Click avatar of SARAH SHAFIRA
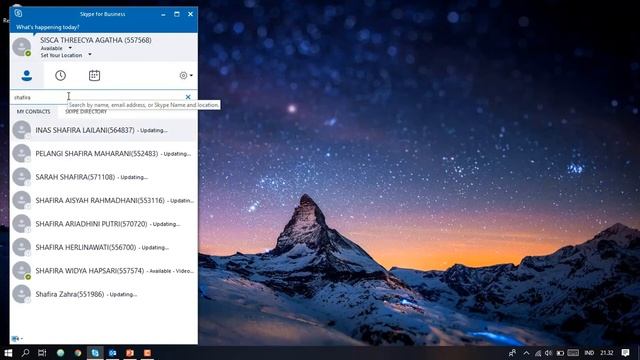 point(22,177)
